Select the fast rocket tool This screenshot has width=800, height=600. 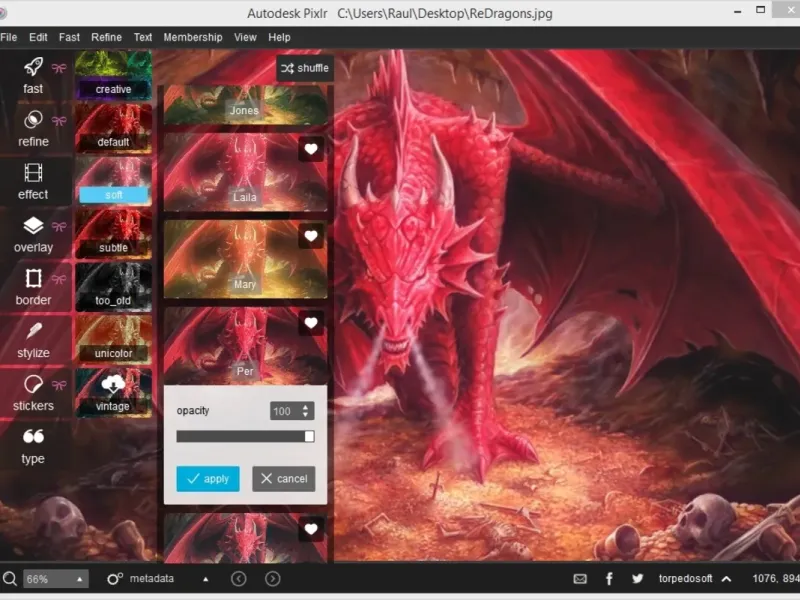33,76
